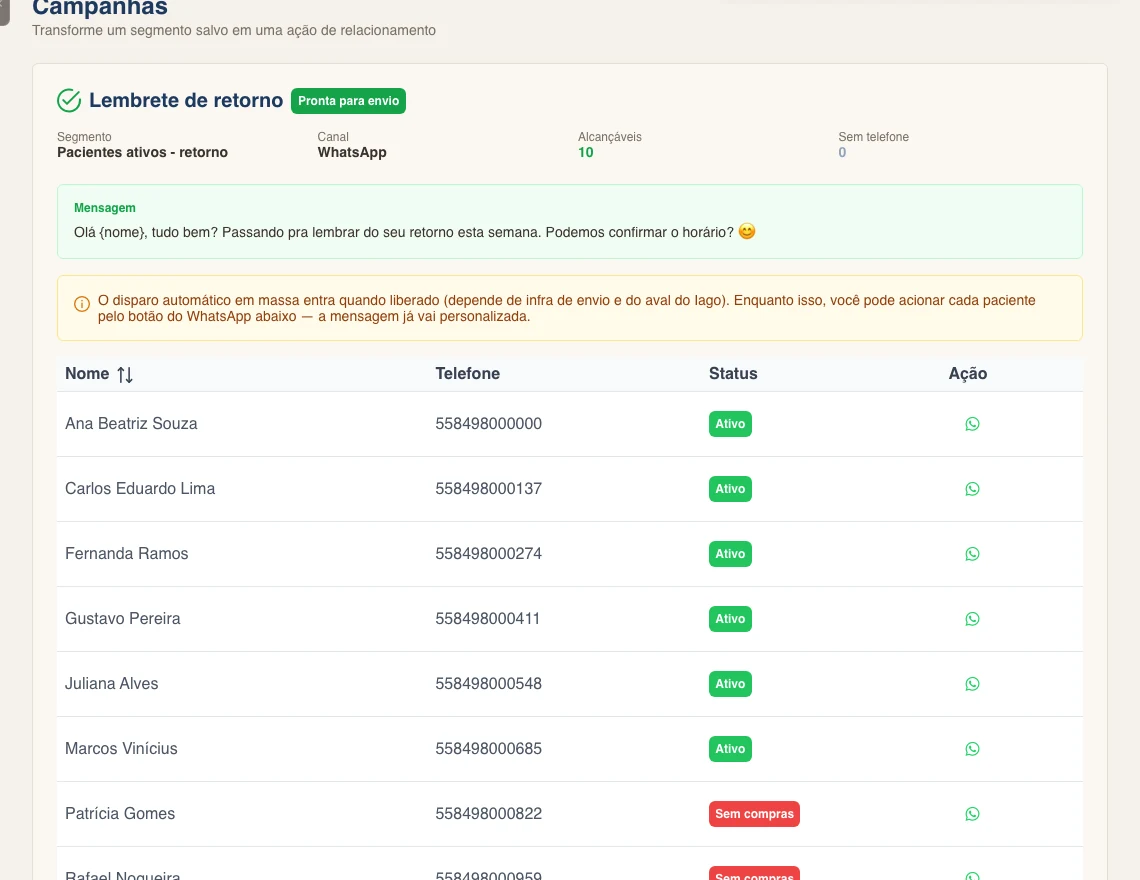Click phone number 558498000274
This screenshot has height=880, width=1140.
[x=489, y=553]
